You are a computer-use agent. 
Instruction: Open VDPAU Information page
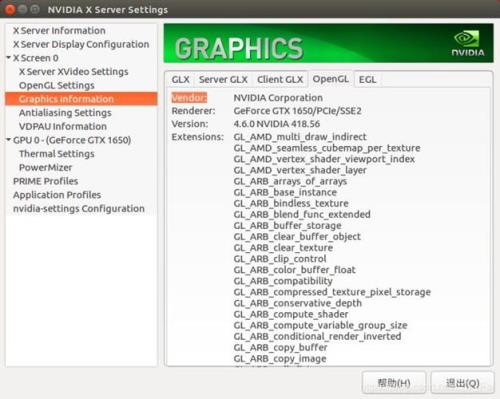pos(63,126)
